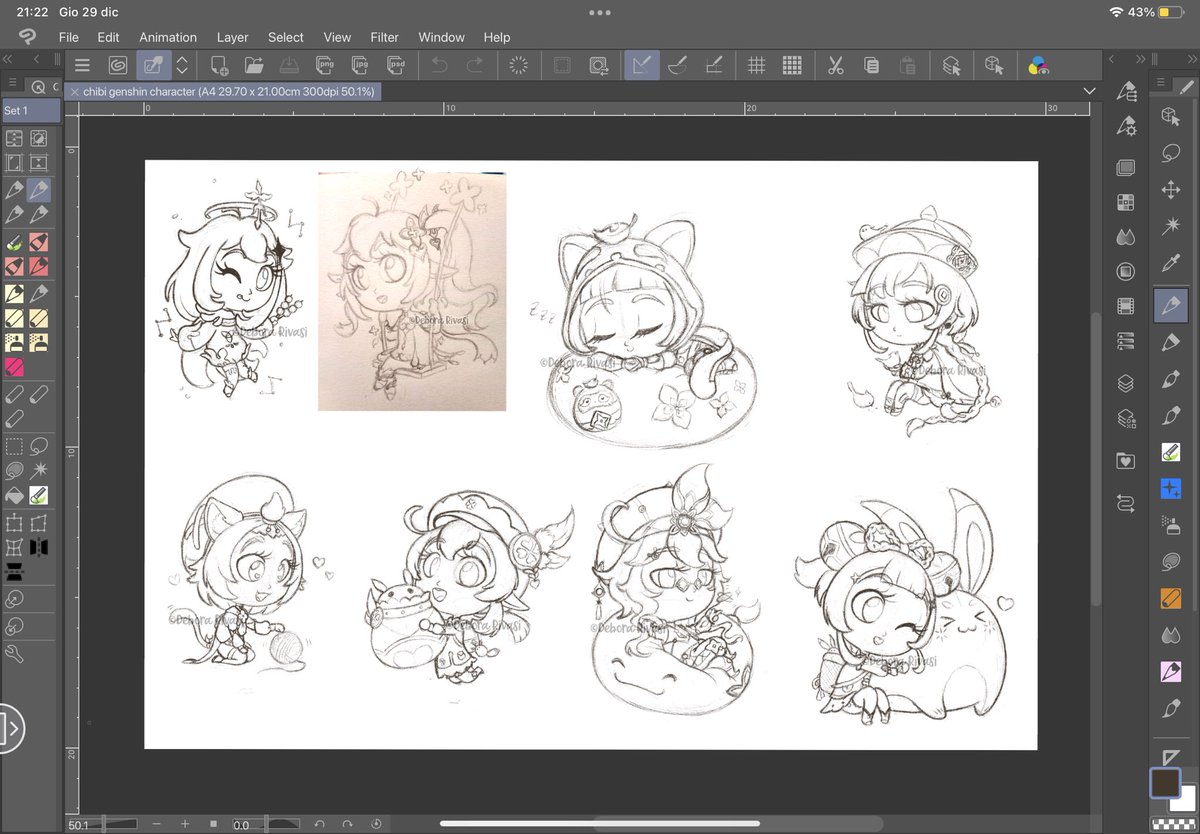Image resolution: width=1200 pixels, height=834 pixels.
Task: Undo the last action
Action: pos(439,66)
